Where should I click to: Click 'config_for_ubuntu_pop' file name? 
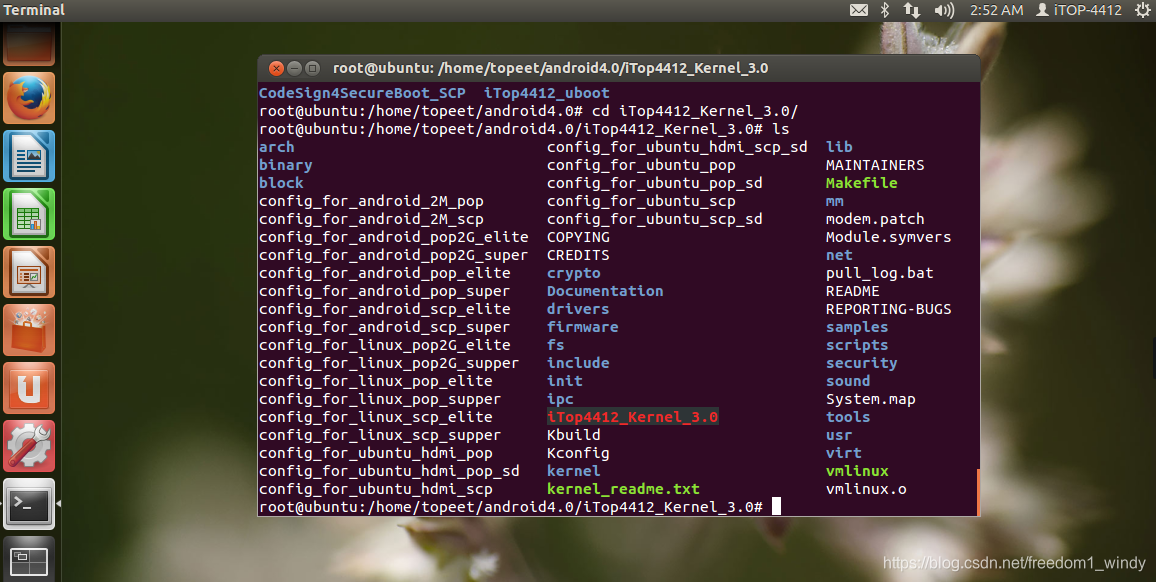pos(641,165)
